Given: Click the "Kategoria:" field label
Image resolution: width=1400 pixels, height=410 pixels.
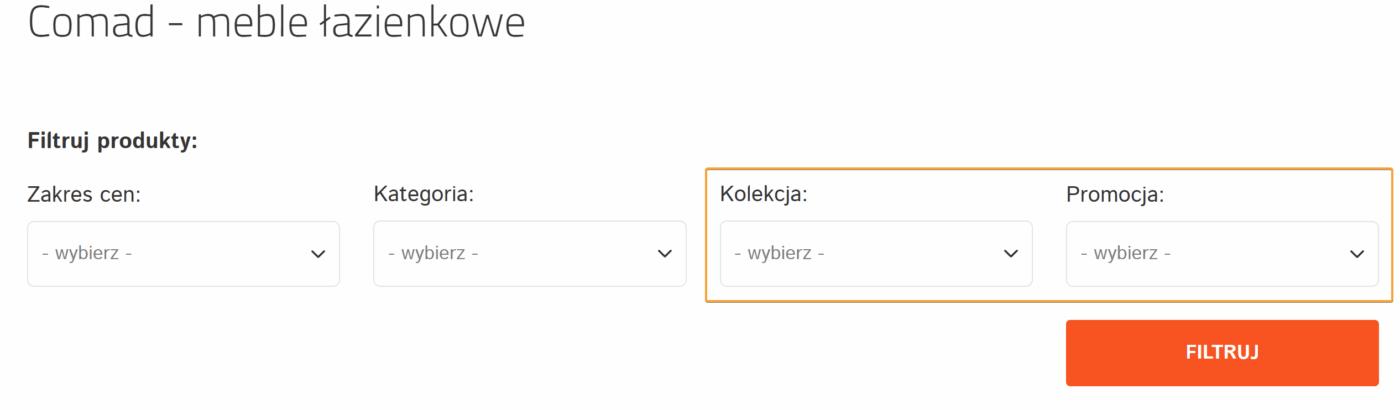Looking at the screenshot, I should [423, 194].
